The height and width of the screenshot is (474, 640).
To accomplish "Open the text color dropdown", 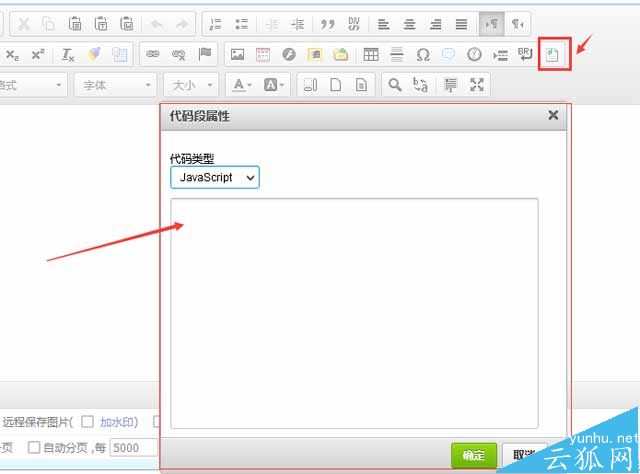I will [x=242, y=85].
